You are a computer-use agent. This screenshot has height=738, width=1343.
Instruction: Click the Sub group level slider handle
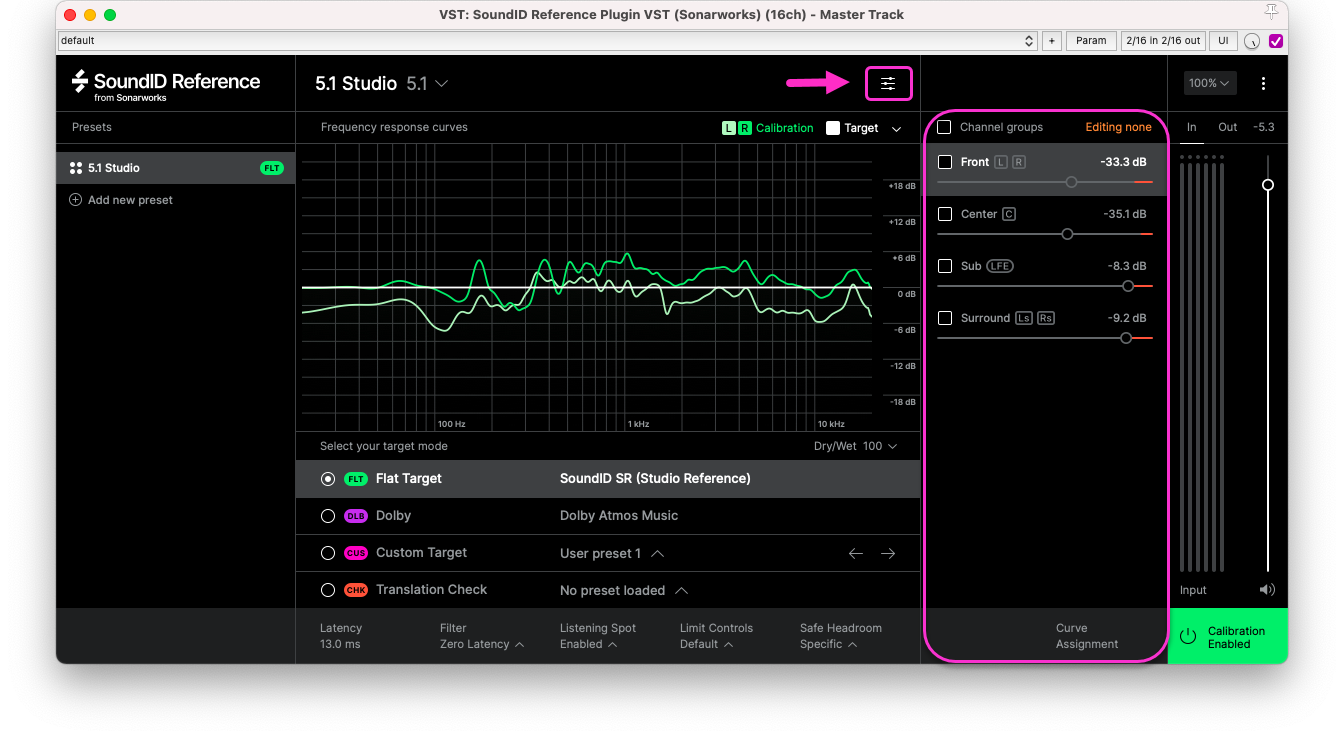coord(1128,286)
